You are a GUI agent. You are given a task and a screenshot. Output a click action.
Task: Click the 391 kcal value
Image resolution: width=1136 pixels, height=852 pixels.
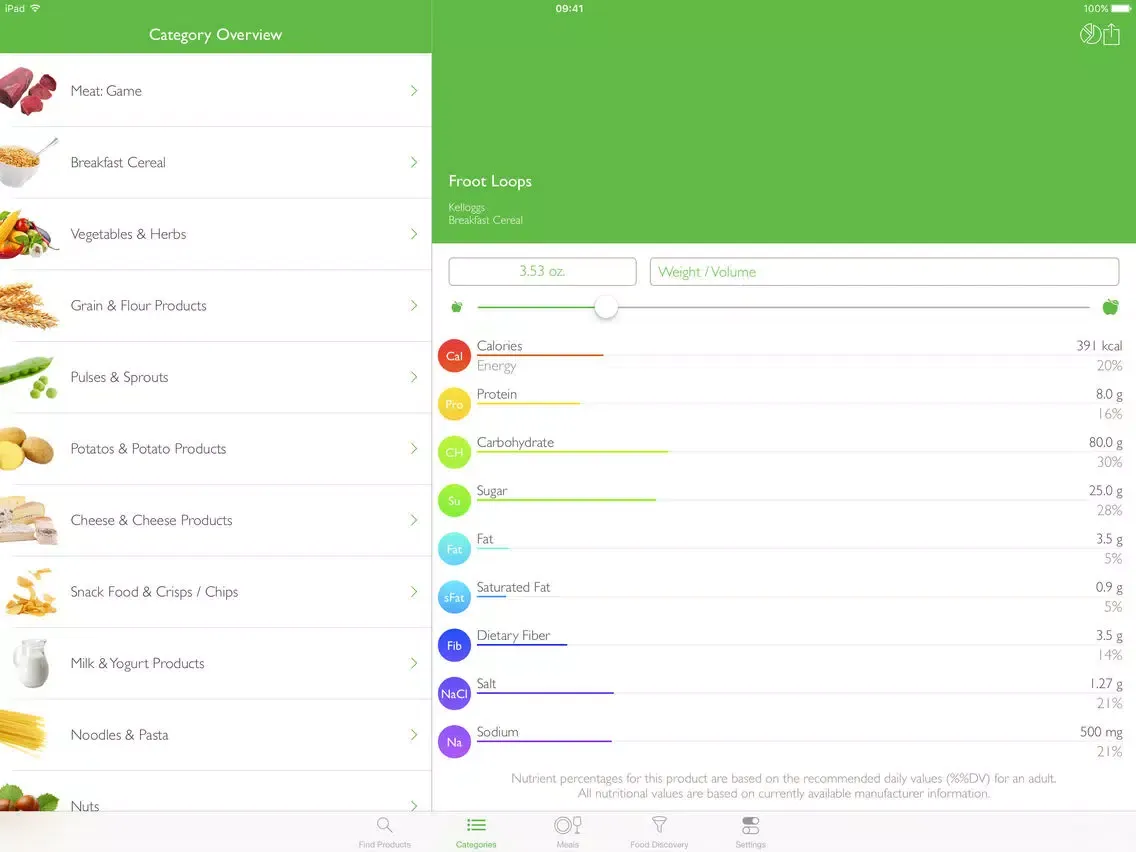point(1099,346)
